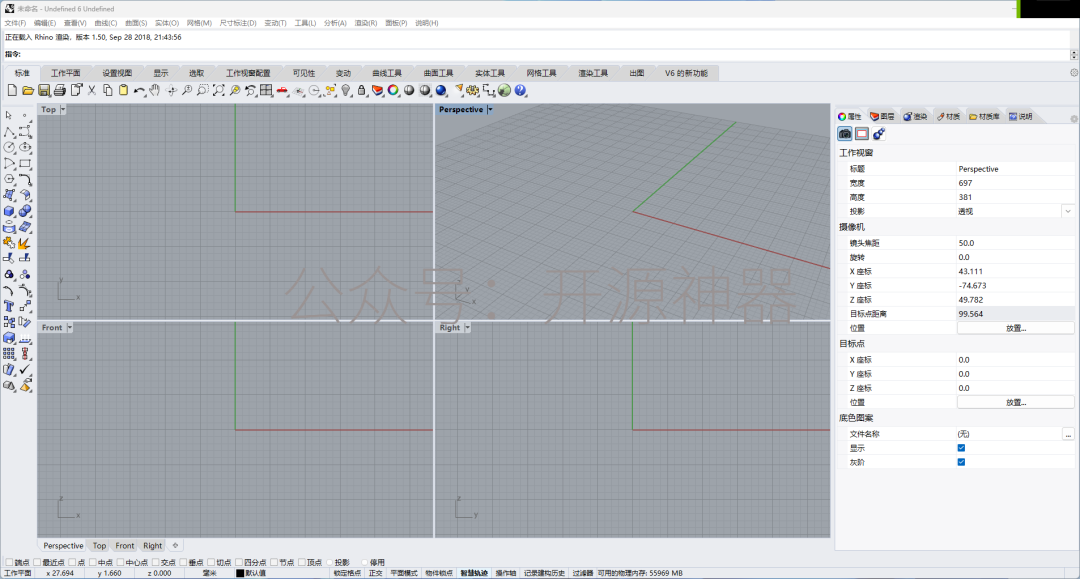Enable 顶点 vertex snap
The image size is (1080, 579).
302,562
